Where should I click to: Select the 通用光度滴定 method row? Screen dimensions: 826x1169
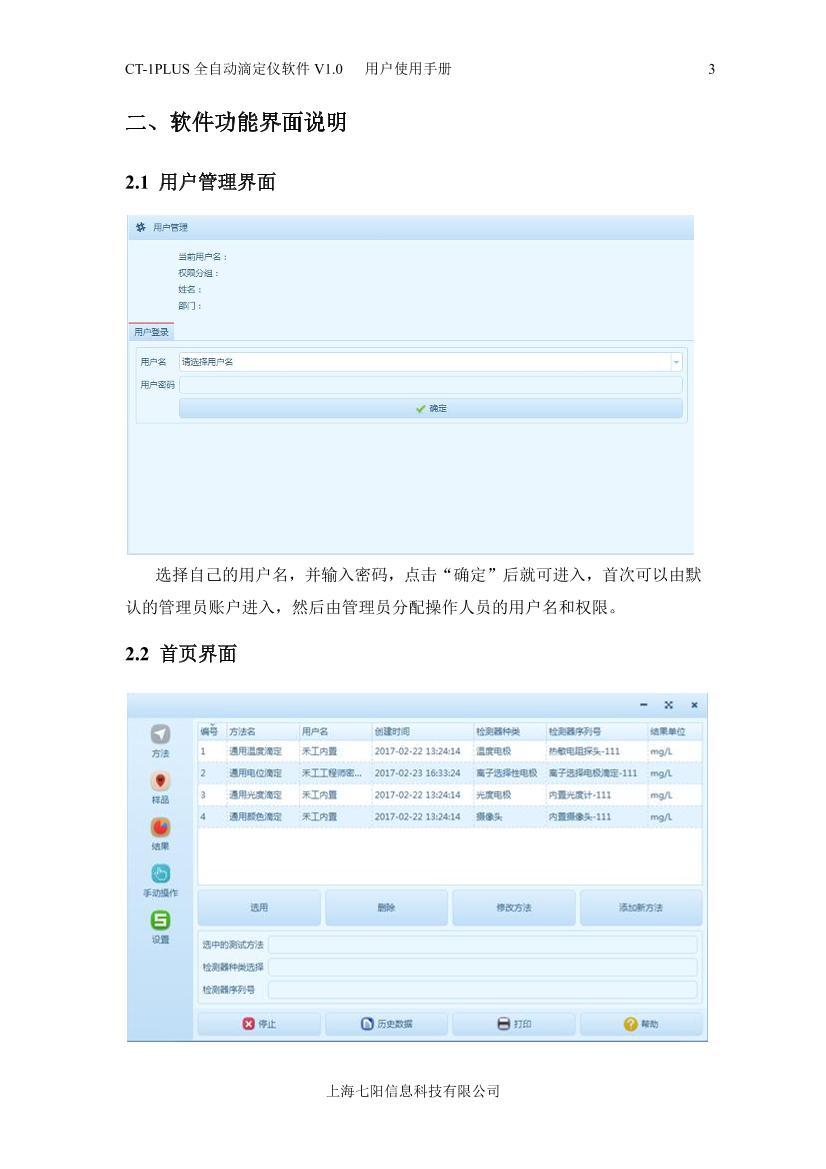click(450, 795)
